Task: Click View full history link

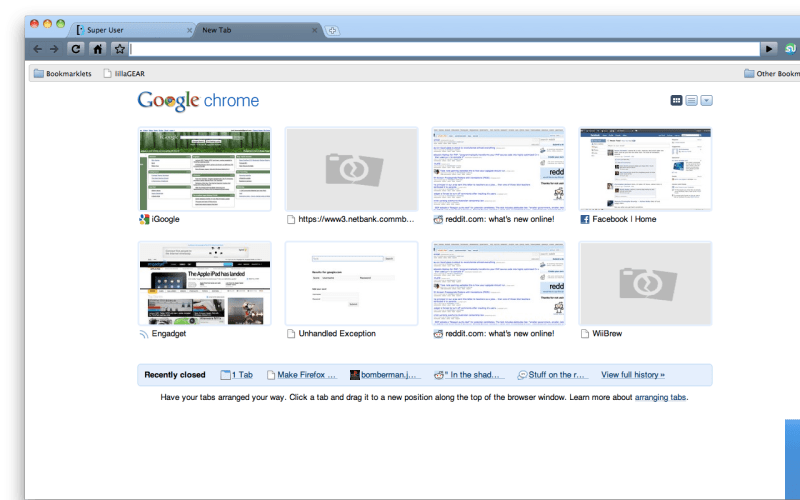Action: [633, 374]
